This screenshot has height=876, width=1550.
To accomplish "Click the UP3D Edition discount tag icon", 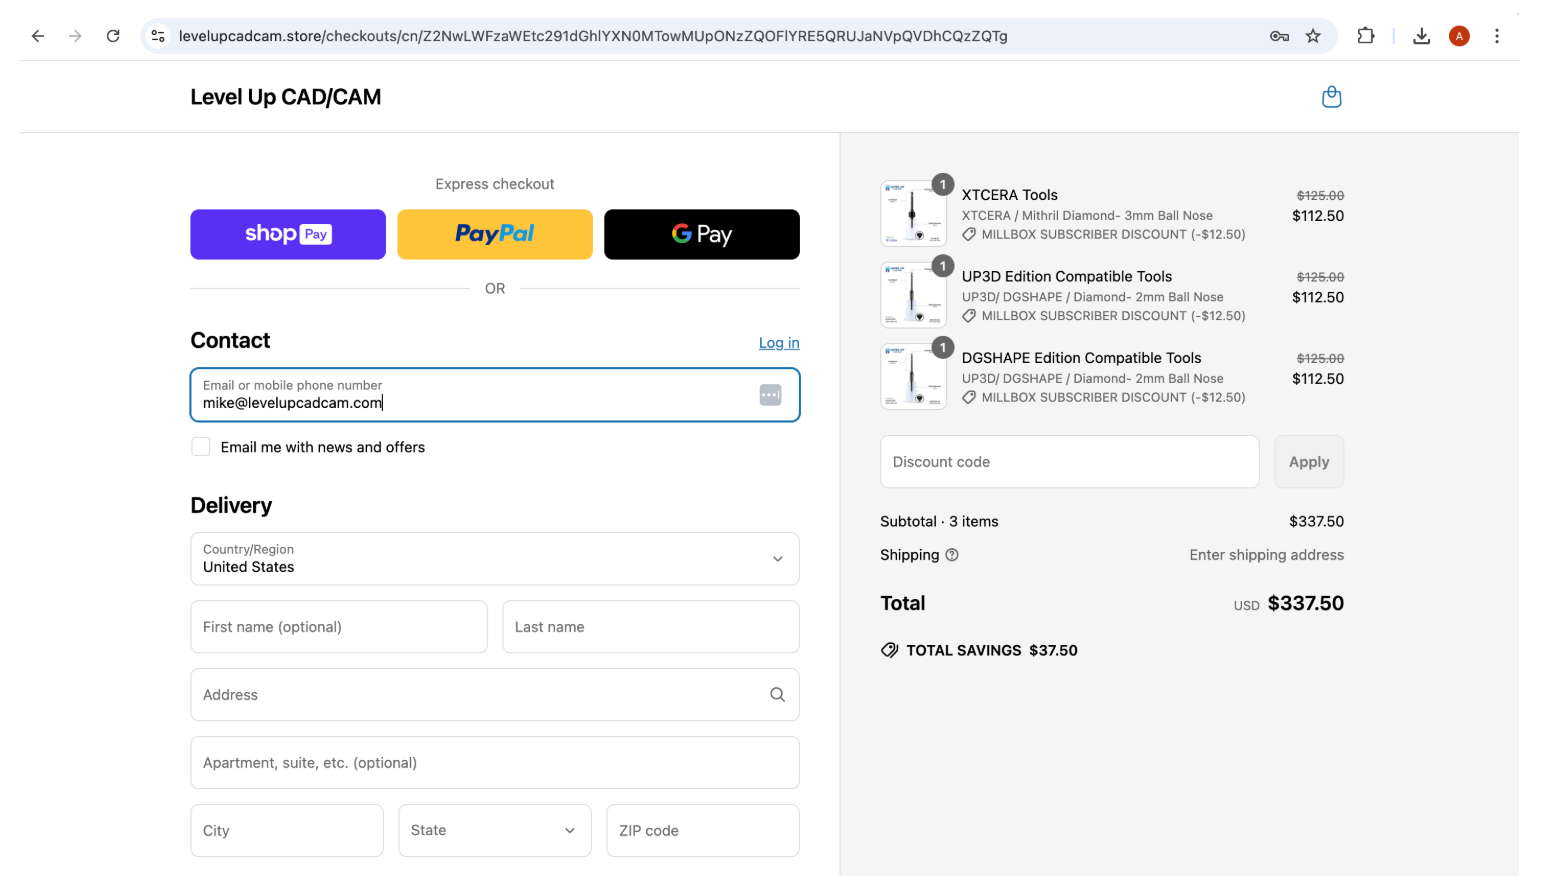I will click(x=969, y=316).
